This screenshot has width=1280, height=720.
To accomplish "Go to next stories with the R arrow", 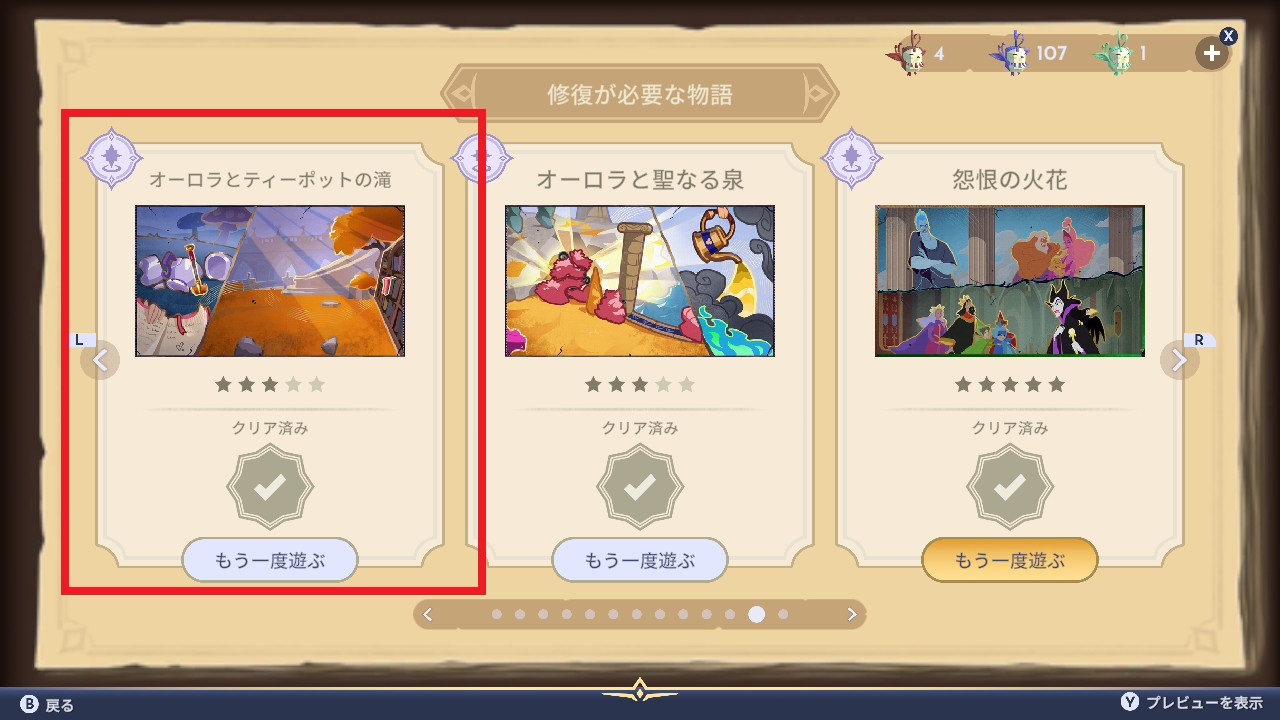I will [1180, 360].
